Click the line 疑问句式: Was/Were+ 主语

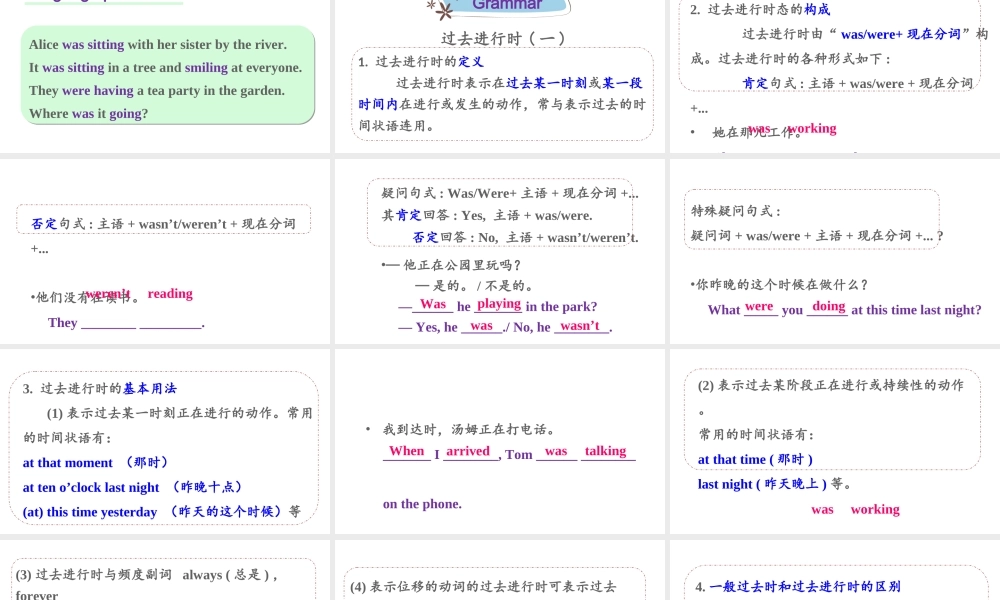pos(510,193)
